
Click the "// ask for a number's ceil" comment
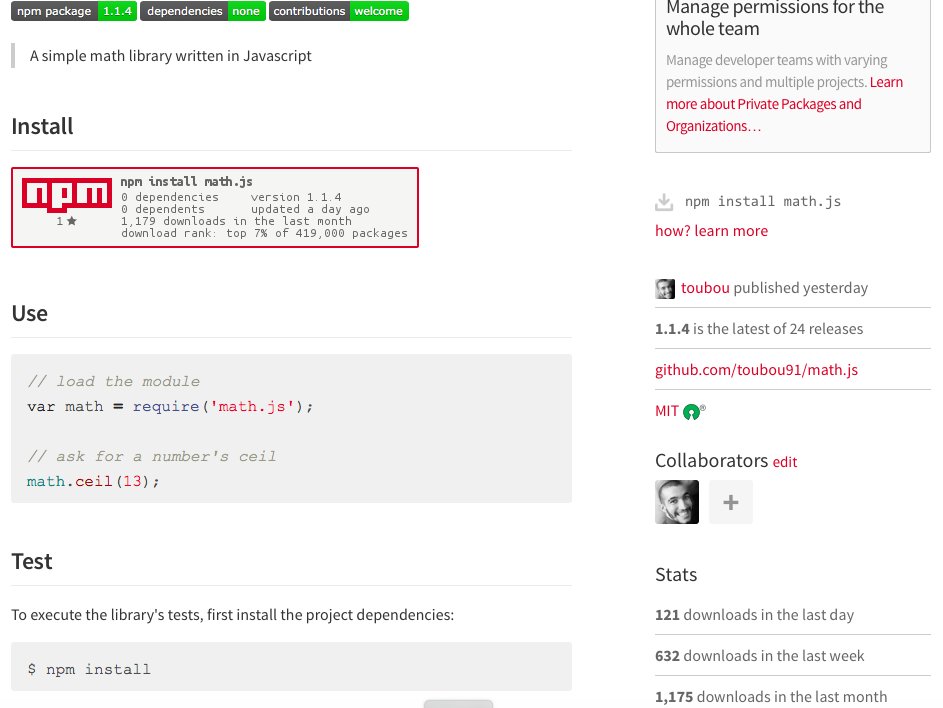point(152,457)
